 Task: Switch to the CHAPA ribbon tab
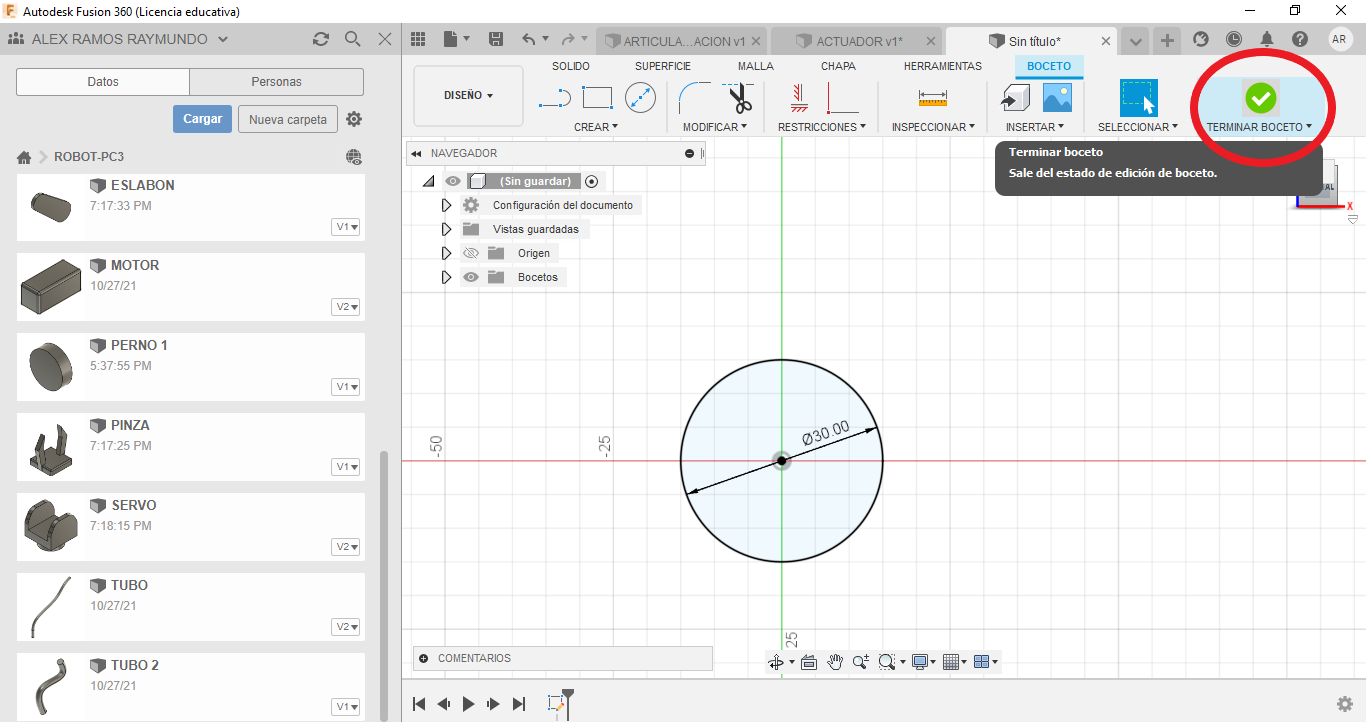[x=838, y=66]
